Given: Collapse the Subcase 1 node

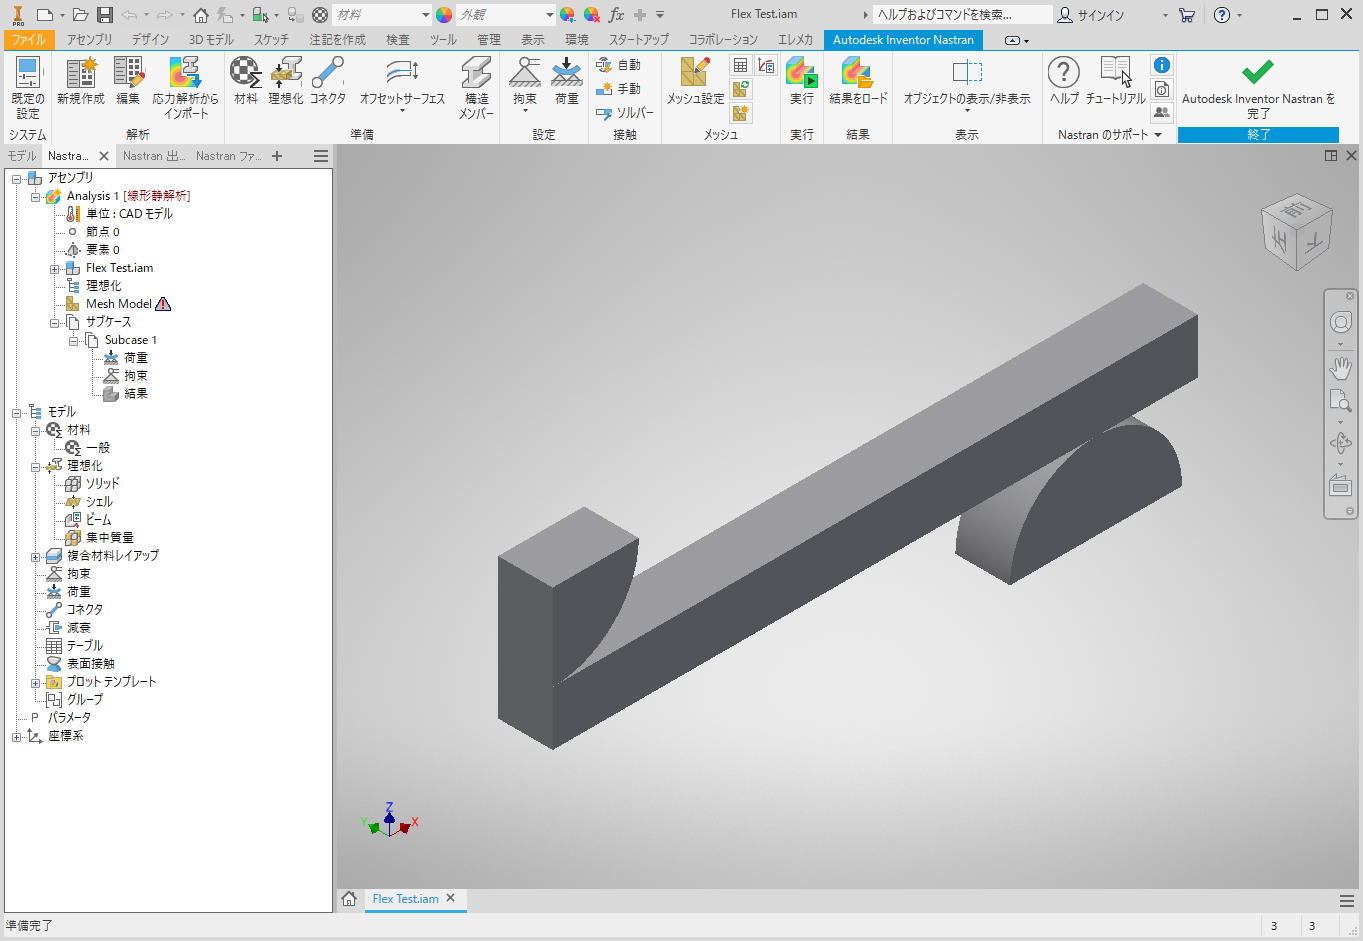Looking at the screenshot, I should [x=74, y=340].
